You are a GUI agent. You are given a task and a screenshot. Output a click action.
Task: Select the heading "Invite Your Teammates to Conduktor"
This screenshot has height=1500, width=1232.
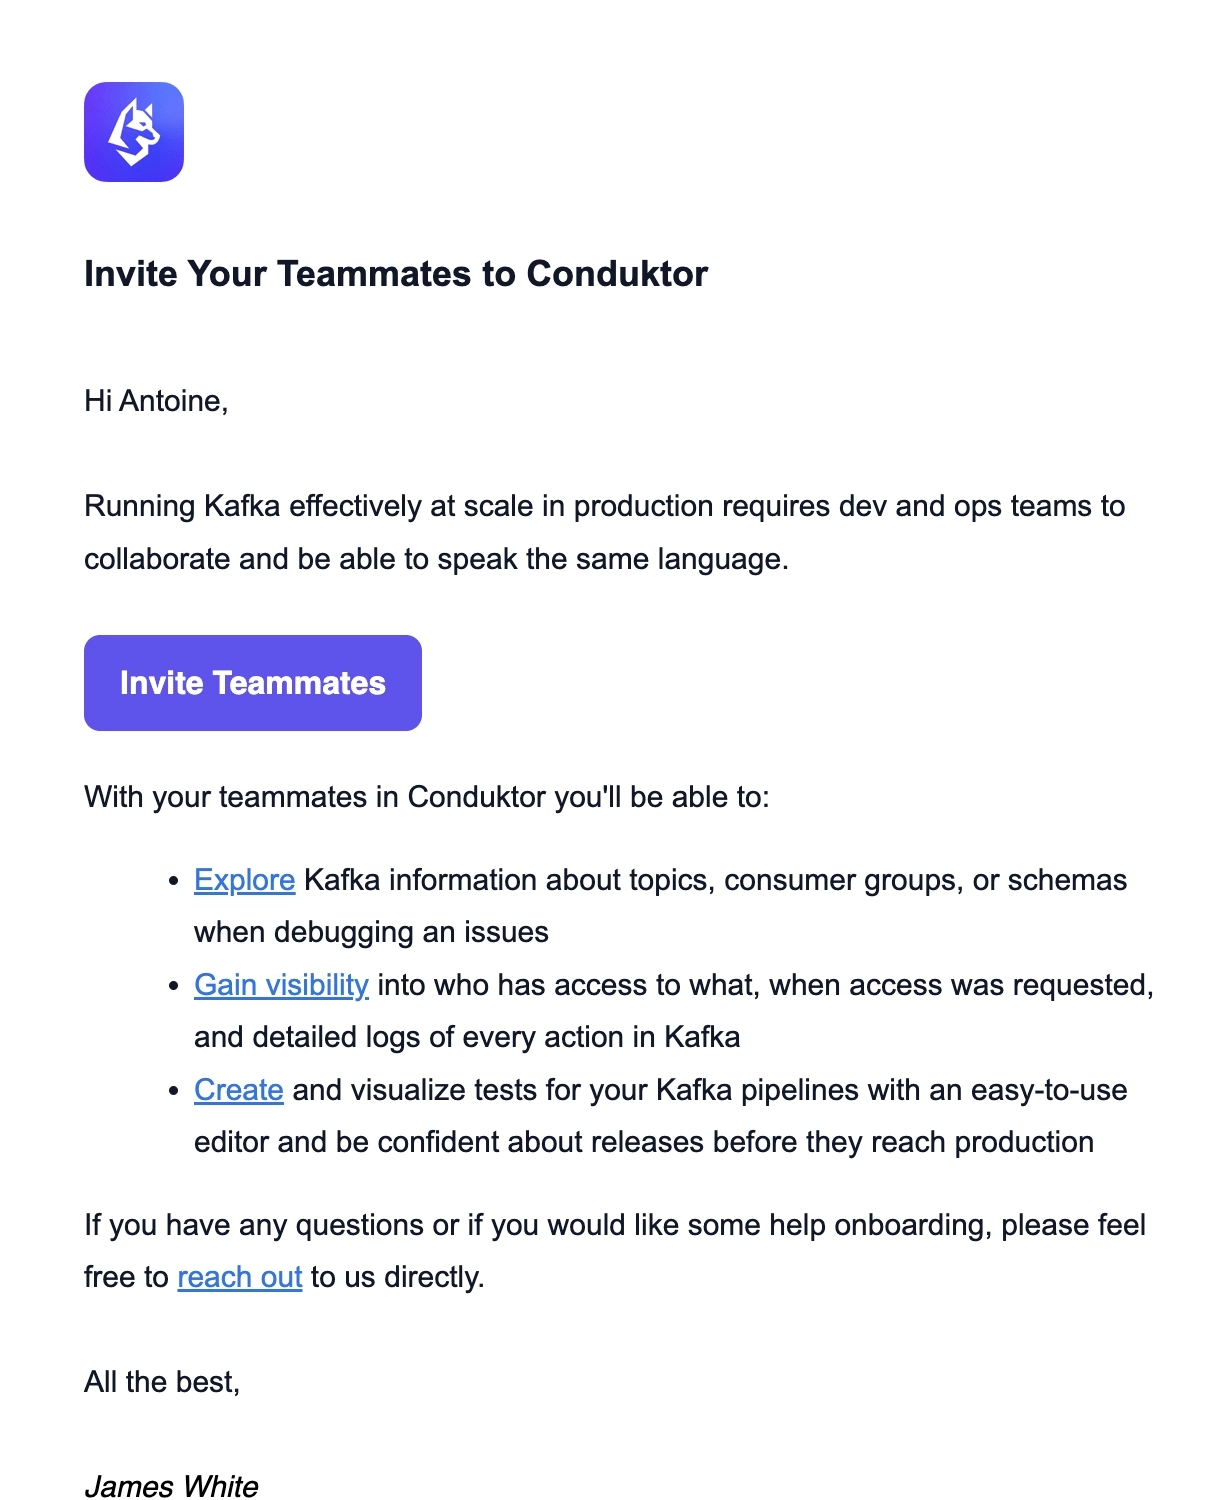coord(396,273)
